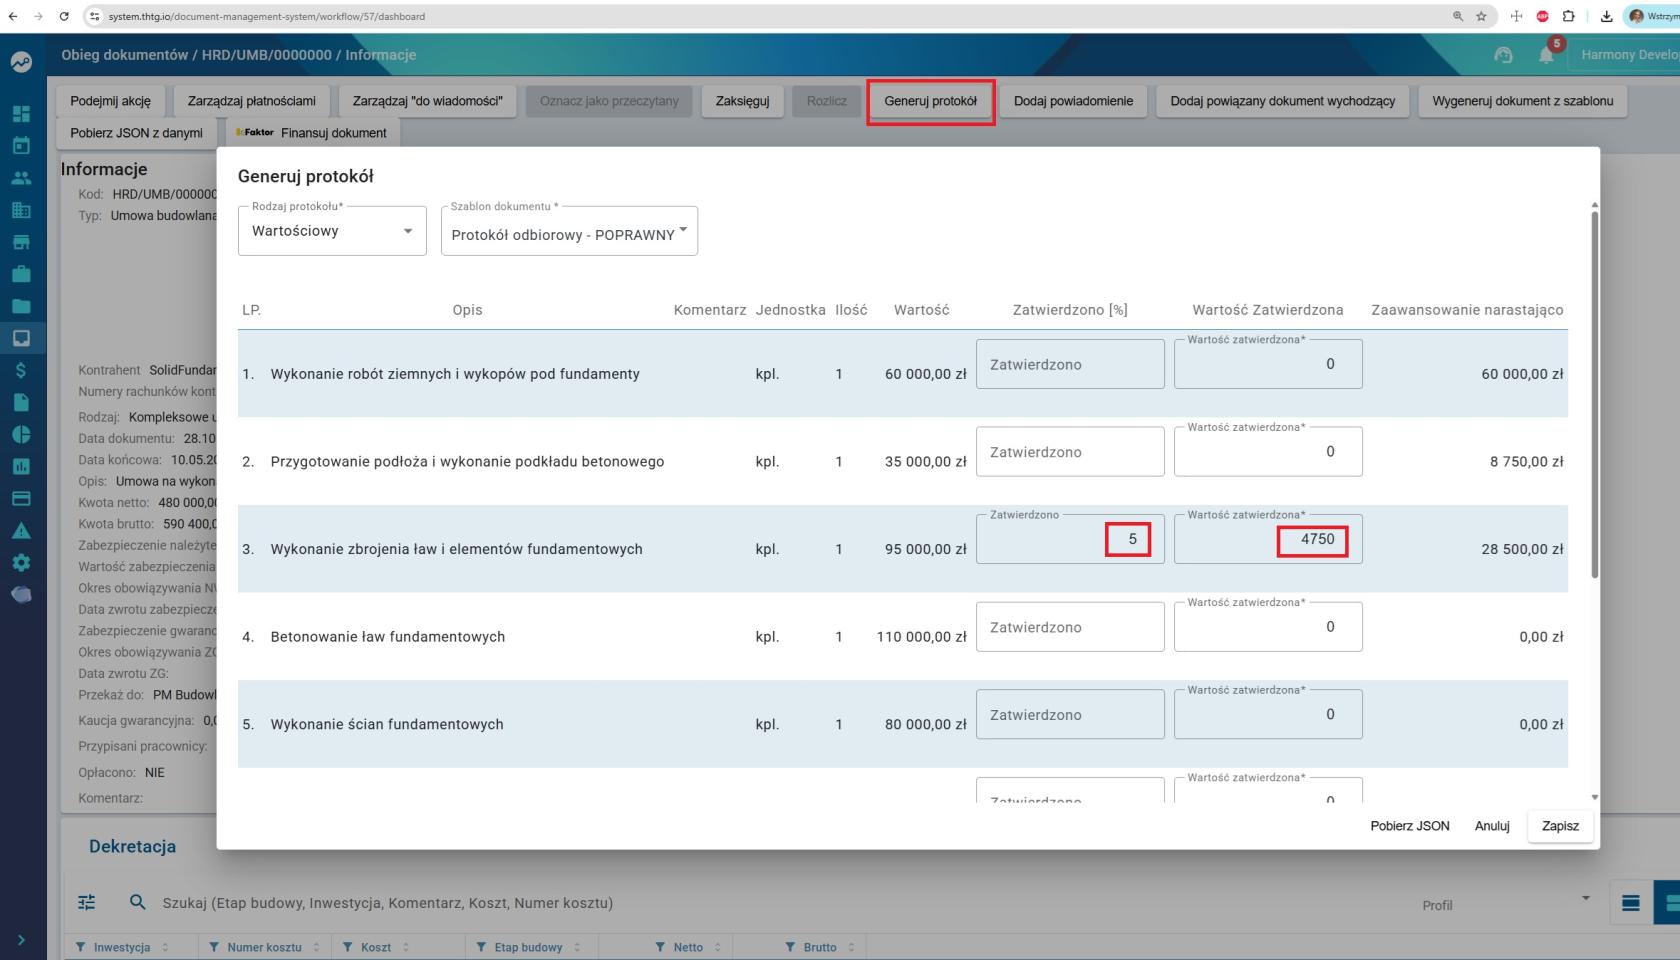Screen dimensions: 1680x960
Task: Click Zapisz to save the protocol
Action: 1560,826
